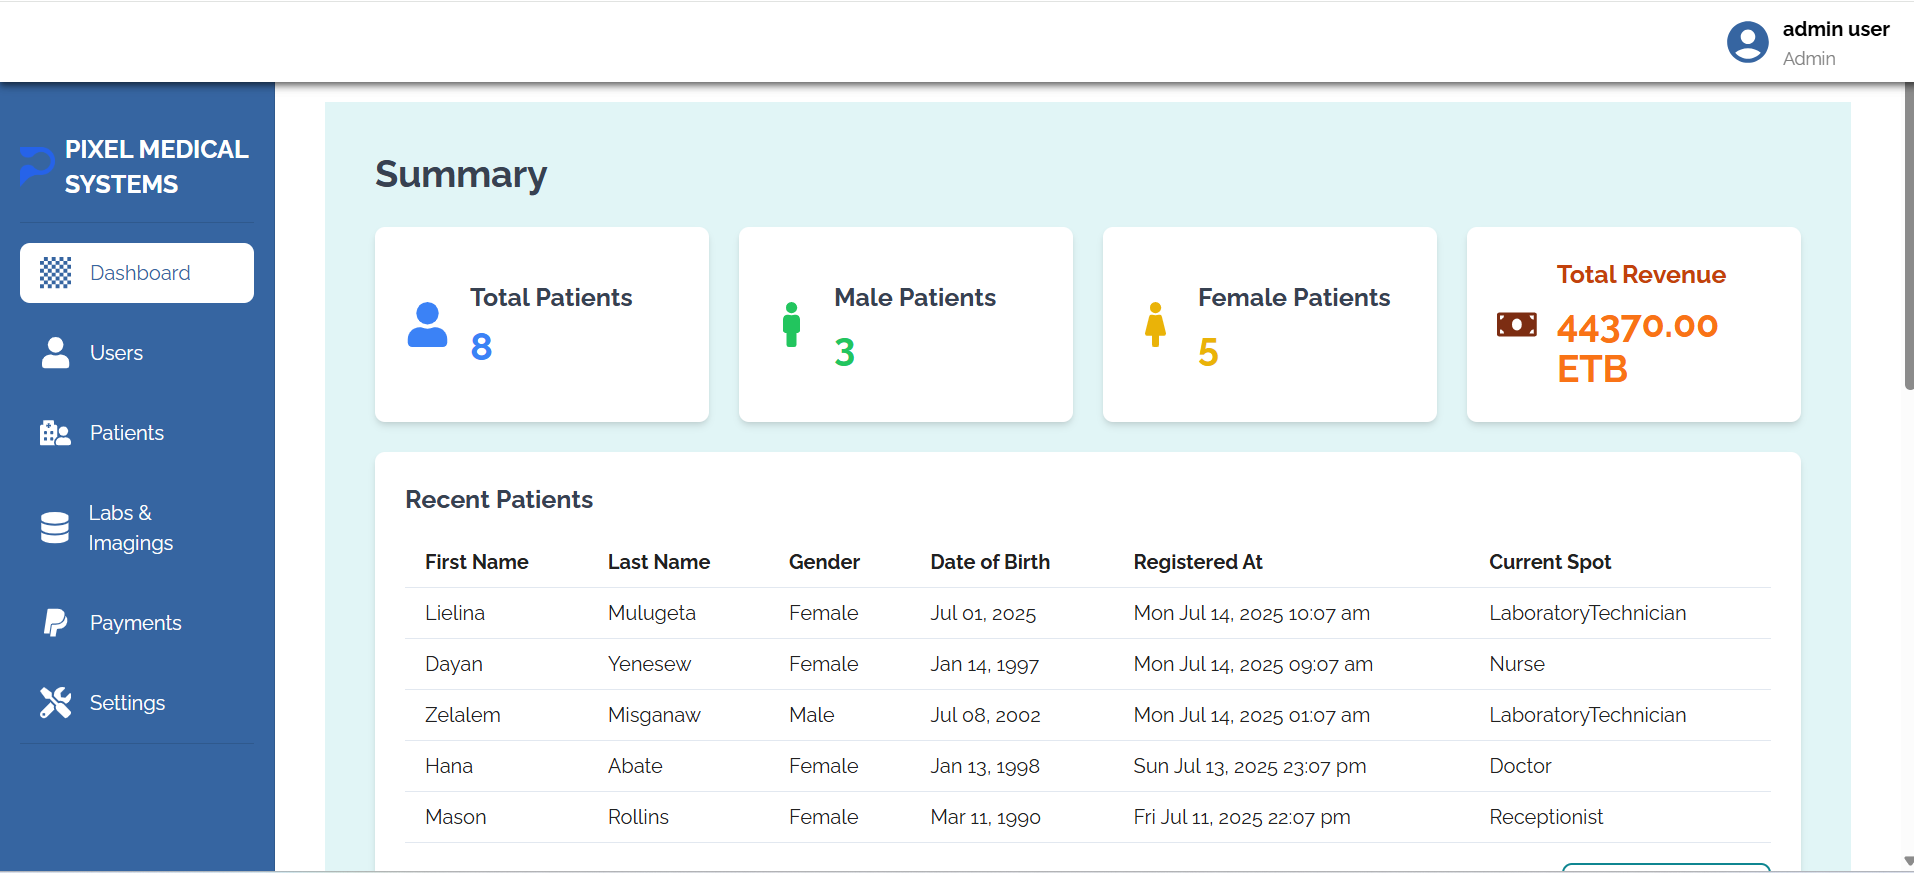
Task: Click the admin user name
Action: 1836,29
